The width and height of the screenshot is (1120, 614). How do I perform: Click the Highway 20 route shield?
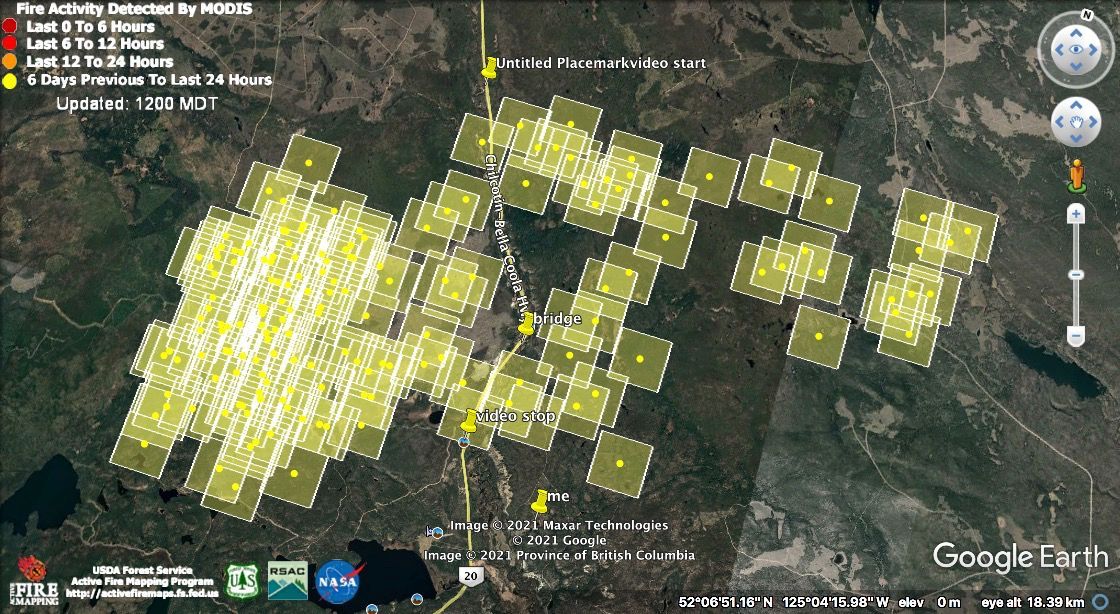[470, 575]
